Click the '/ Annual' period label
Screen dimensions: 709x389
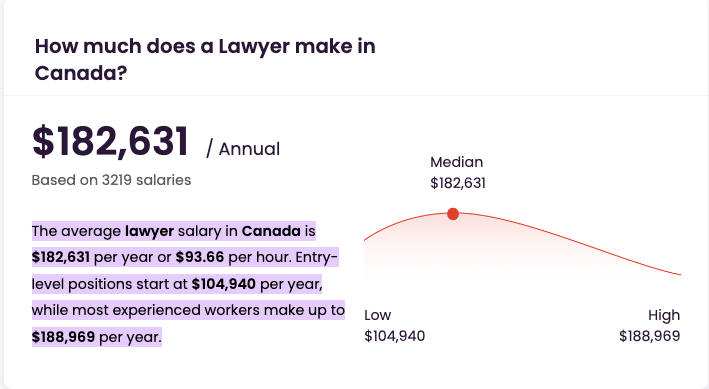point(243,149)
